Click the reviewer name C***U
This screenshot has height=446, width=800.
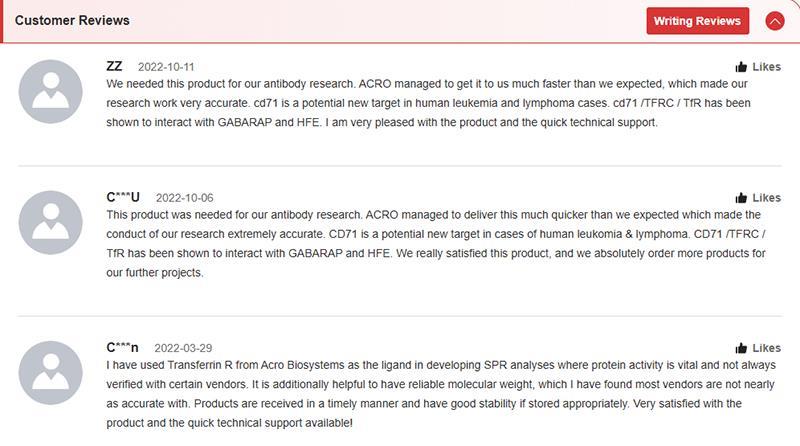pos(123,197)
